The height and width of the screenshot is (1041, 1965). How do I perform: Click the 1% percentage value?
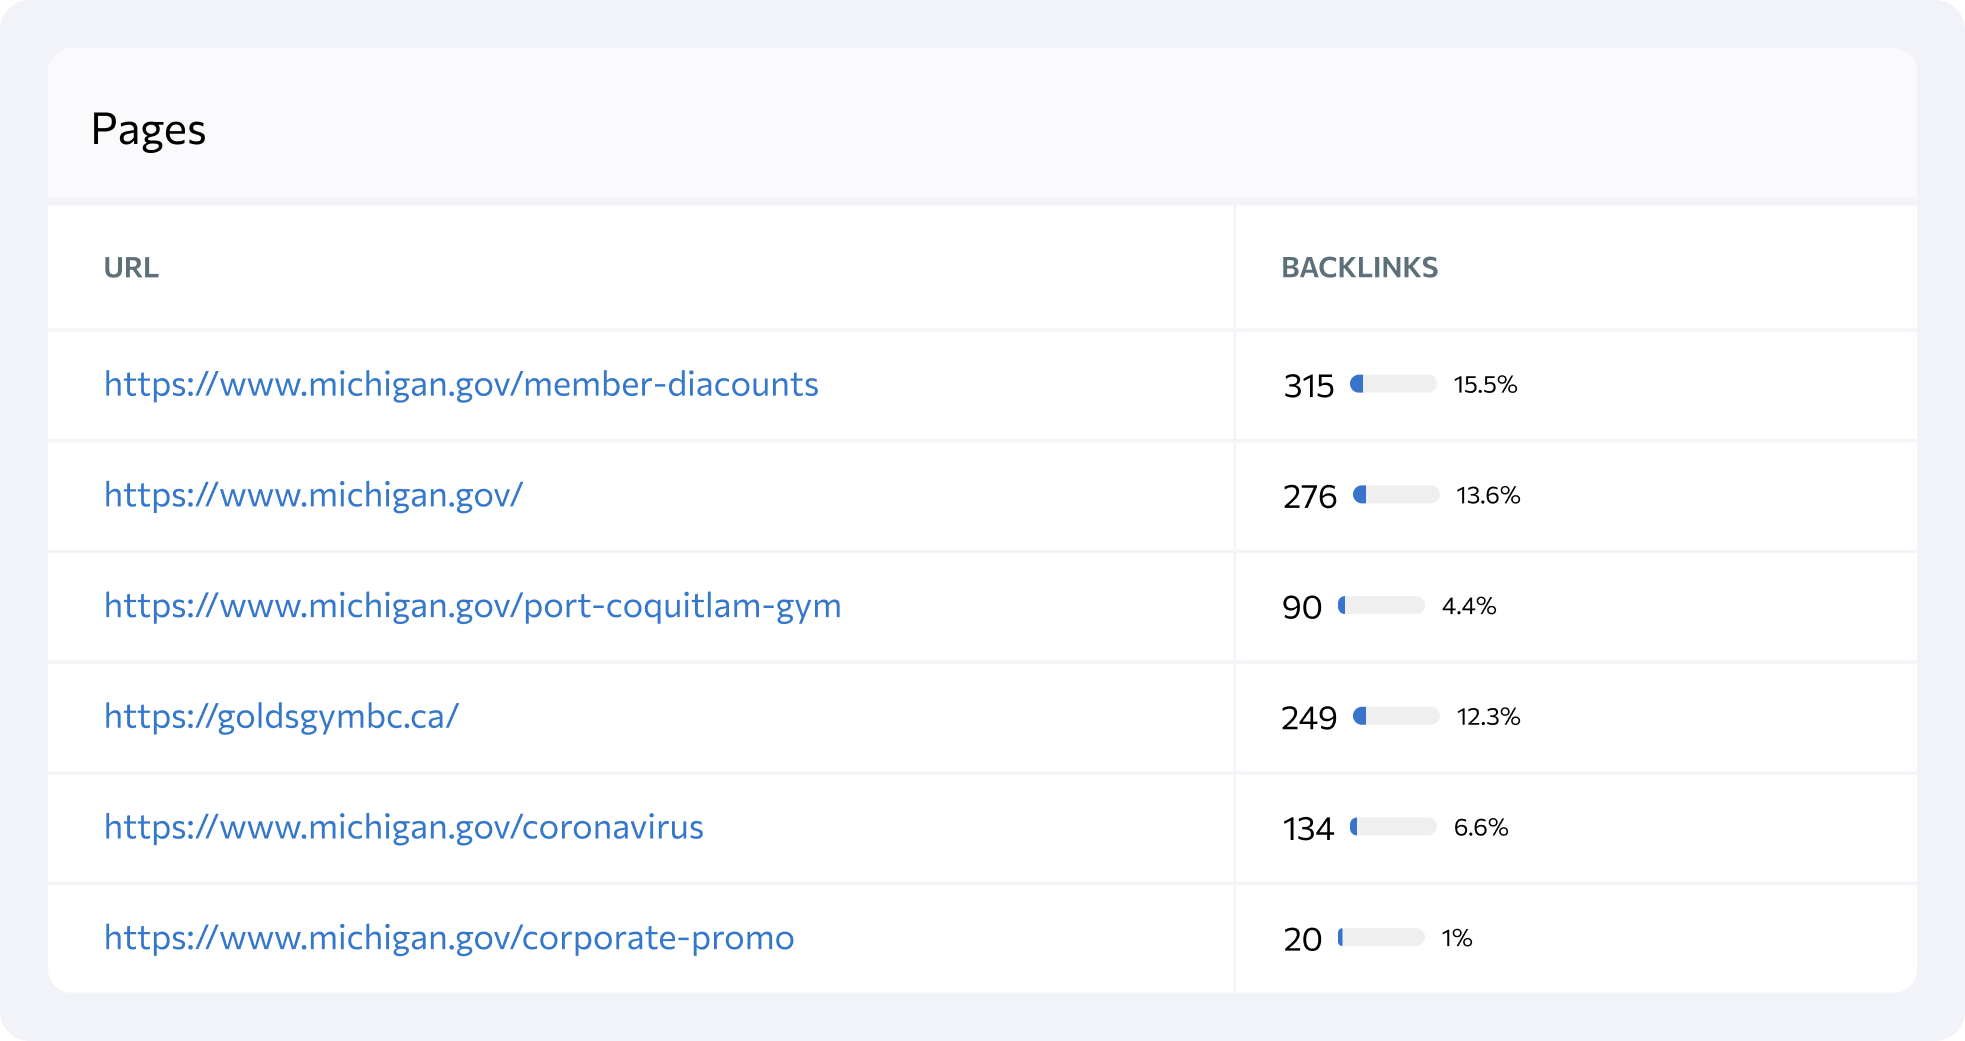[1457, 939]
